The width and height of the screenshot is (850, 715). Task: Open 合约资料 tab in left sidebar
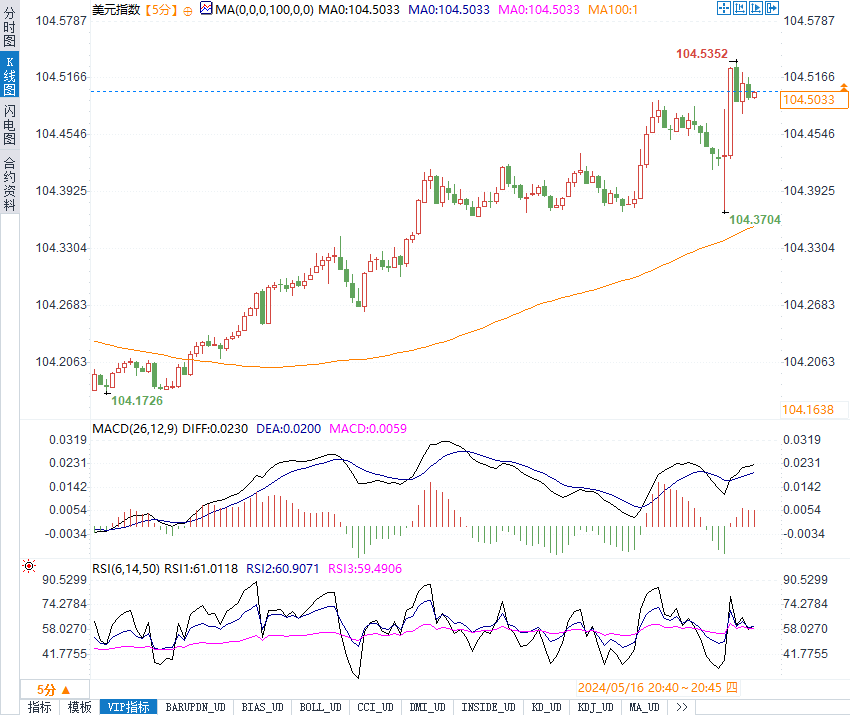(x=9, y=183)
